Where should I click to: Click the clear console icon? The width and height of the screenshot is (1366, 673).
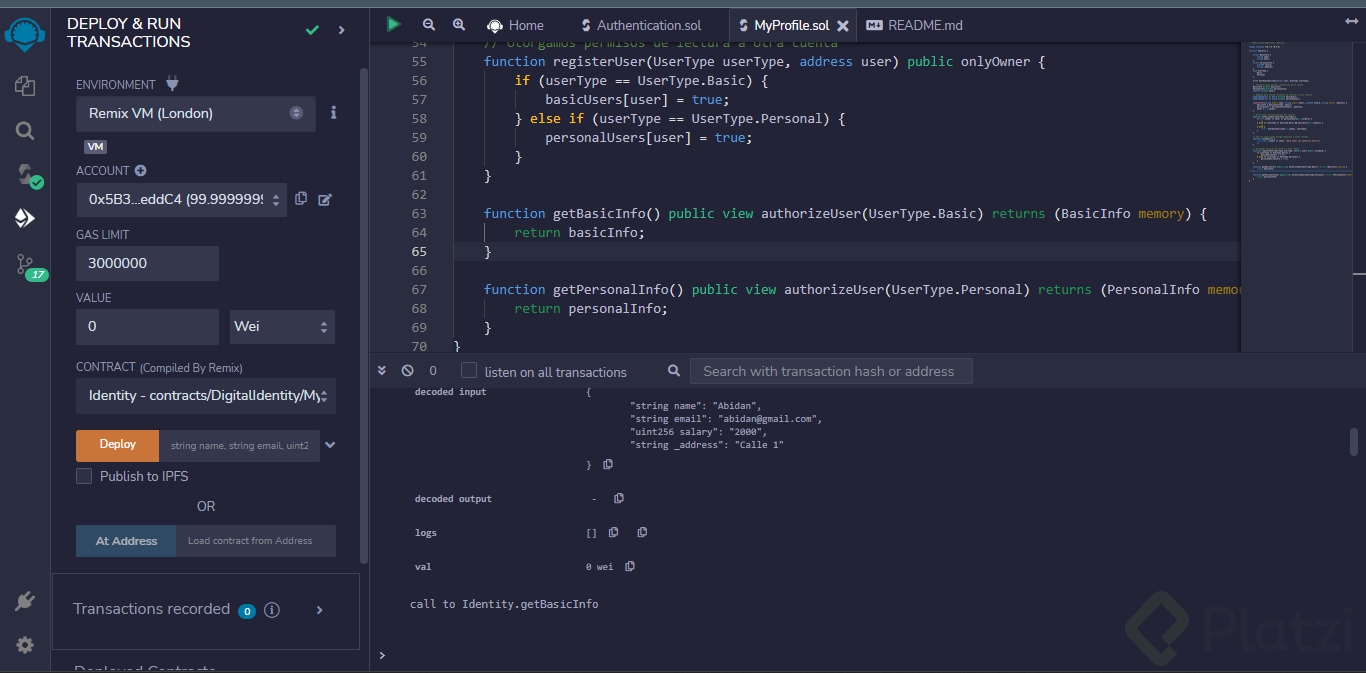[407, 371]
